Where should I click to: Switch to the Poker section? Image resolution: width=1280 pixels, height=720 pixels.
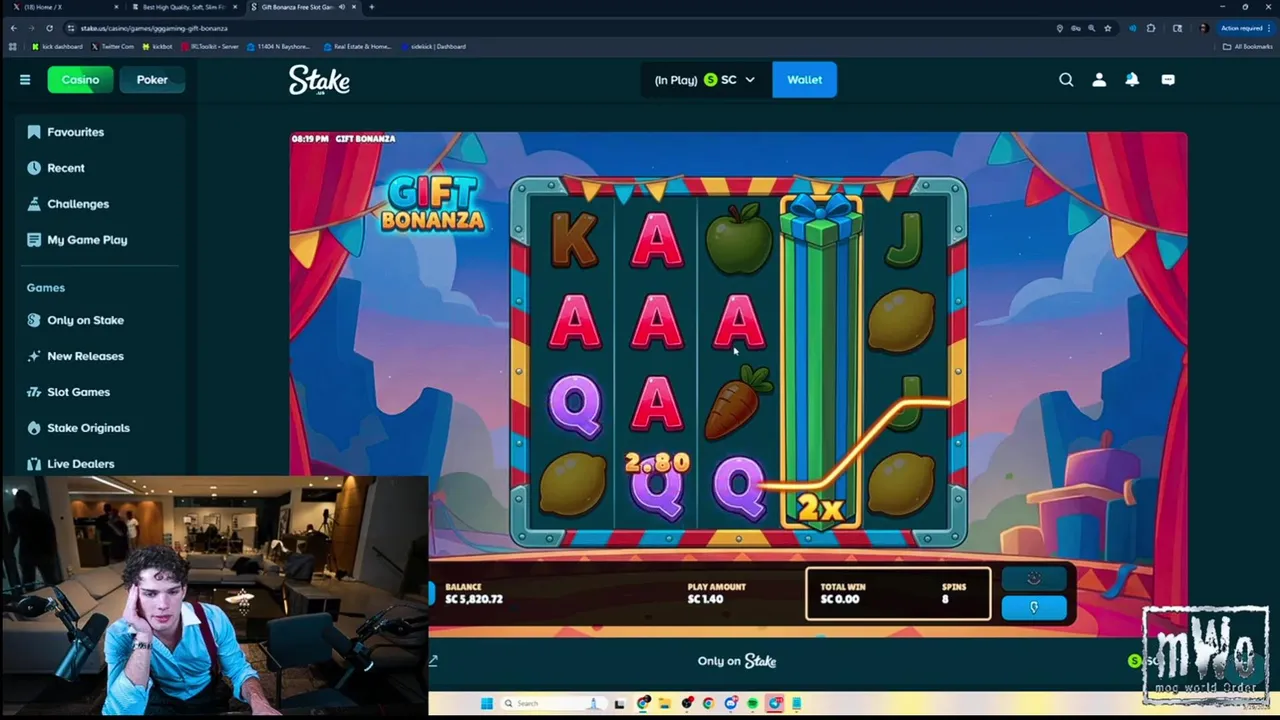(152, 80)
